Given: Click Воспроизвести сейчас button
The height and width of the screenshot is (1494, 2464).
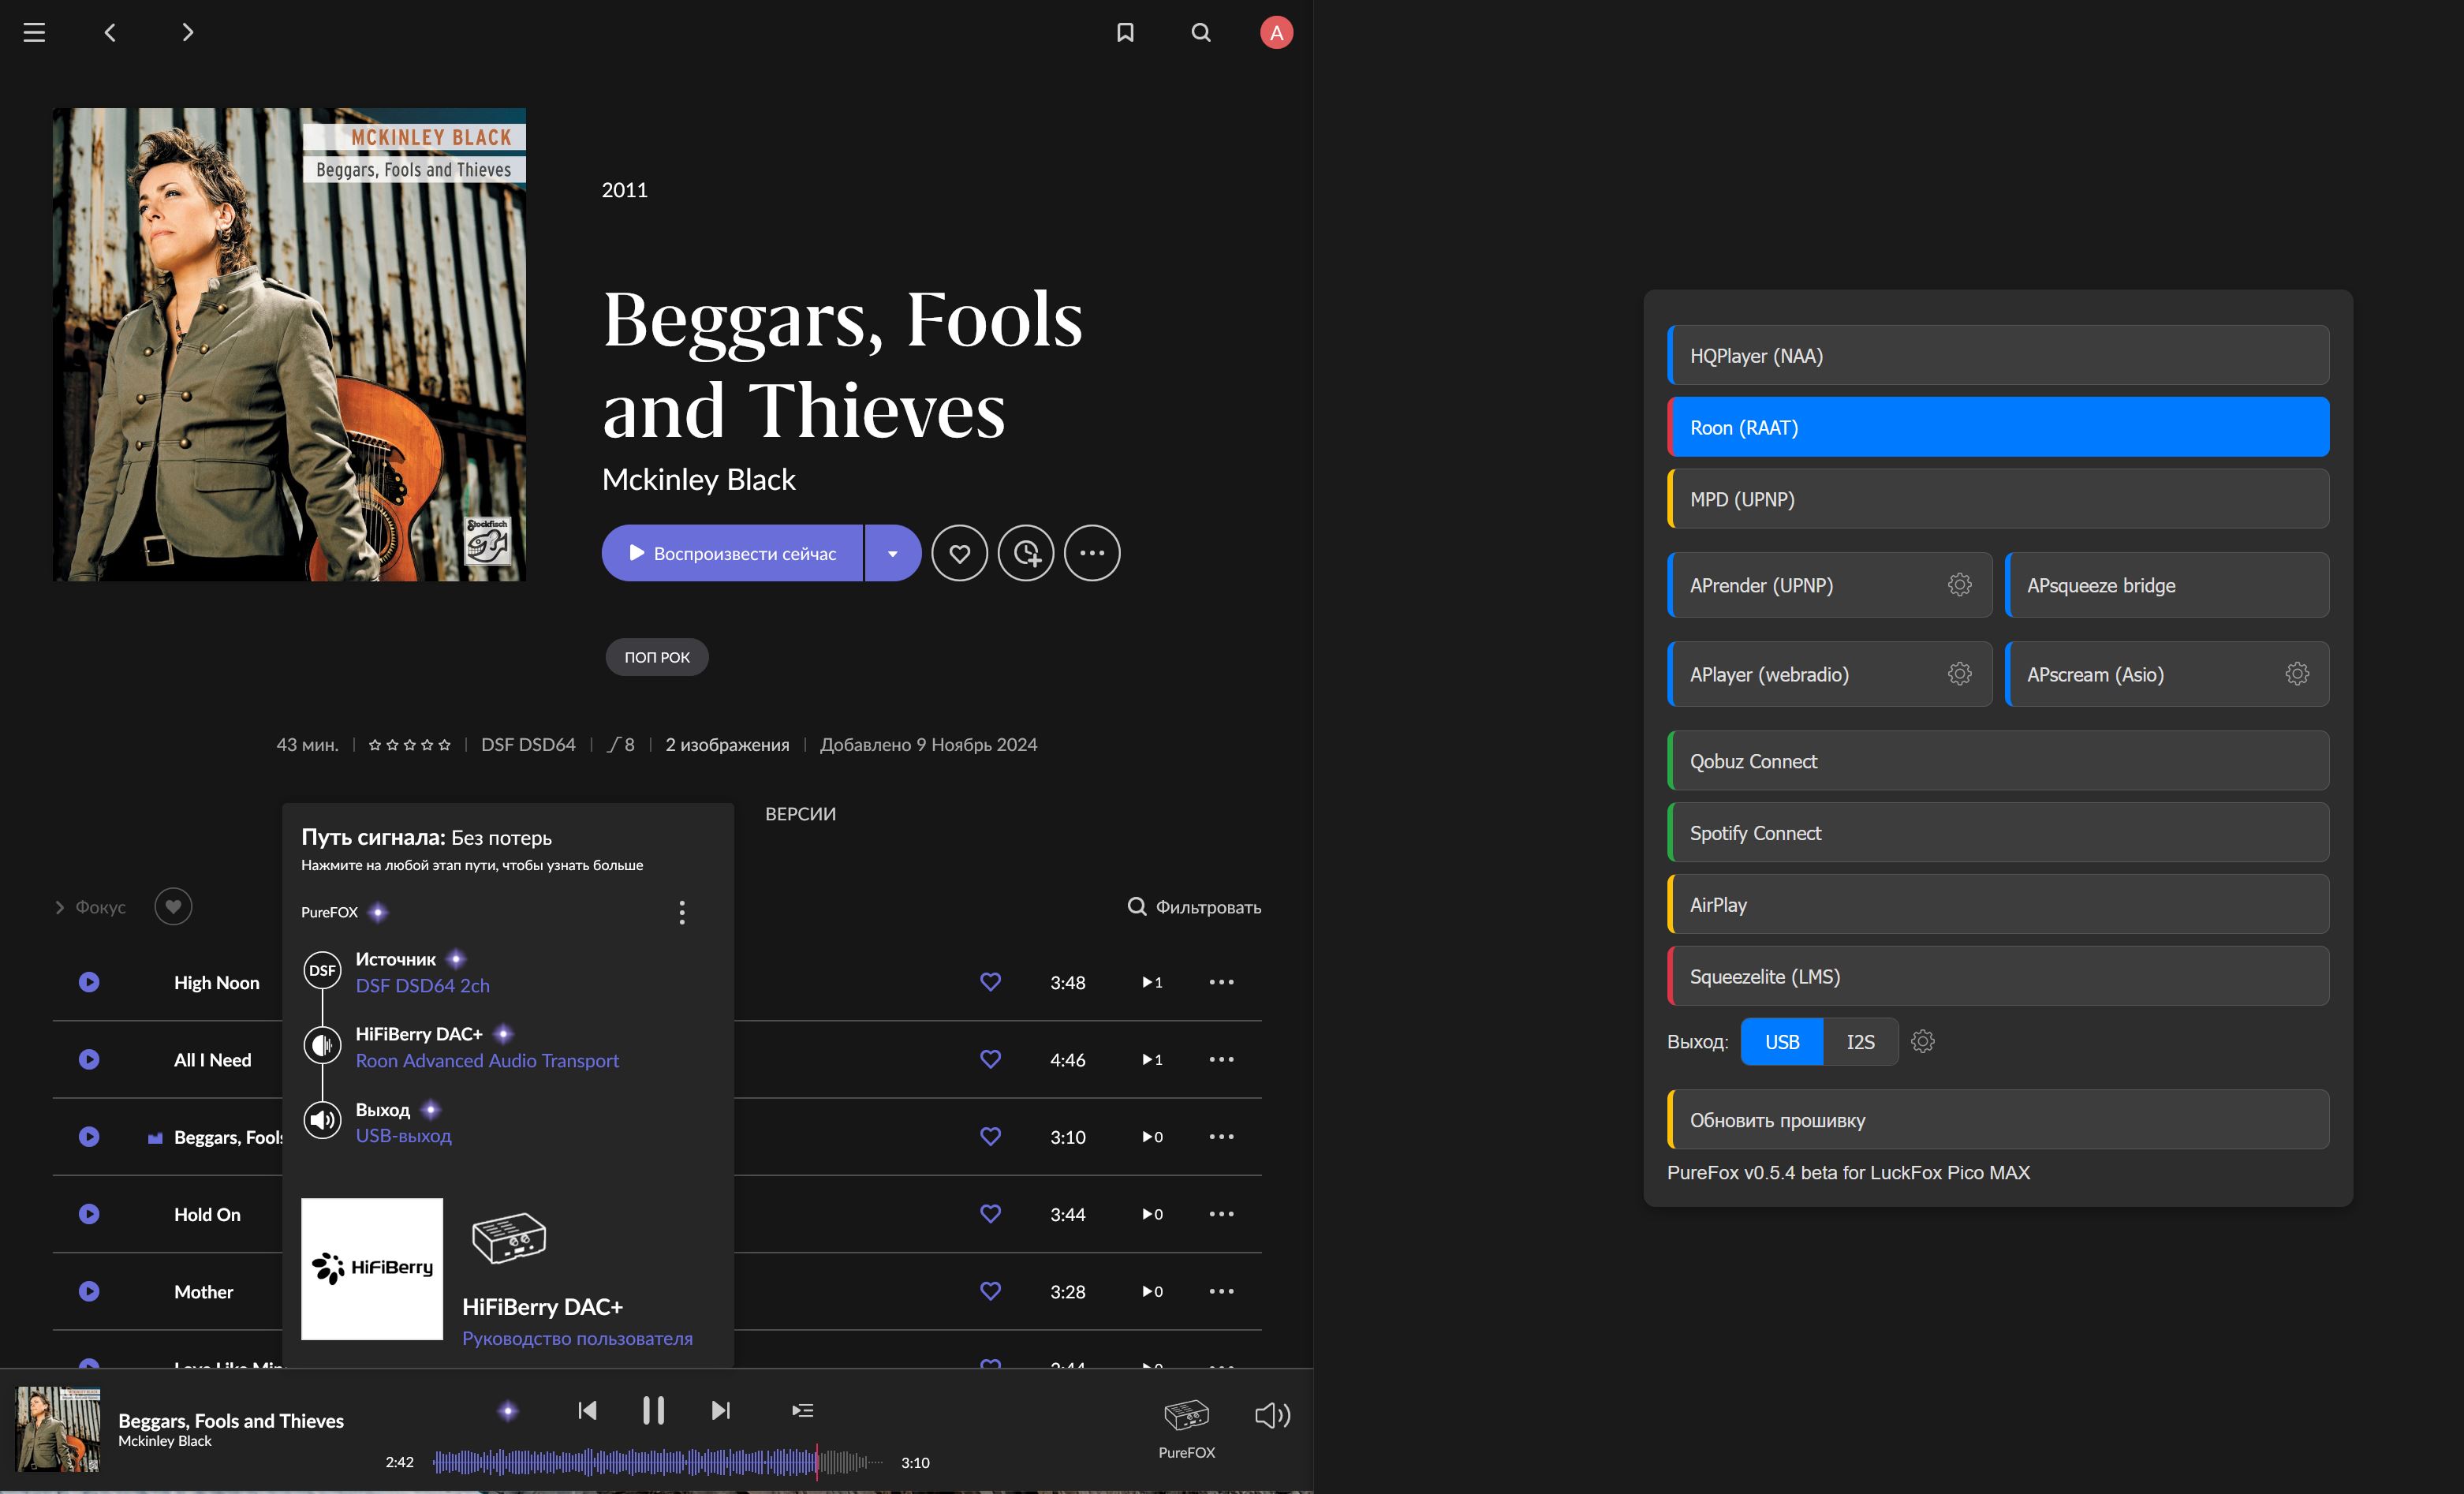Looking at the screenshot, I should (732, 553).
